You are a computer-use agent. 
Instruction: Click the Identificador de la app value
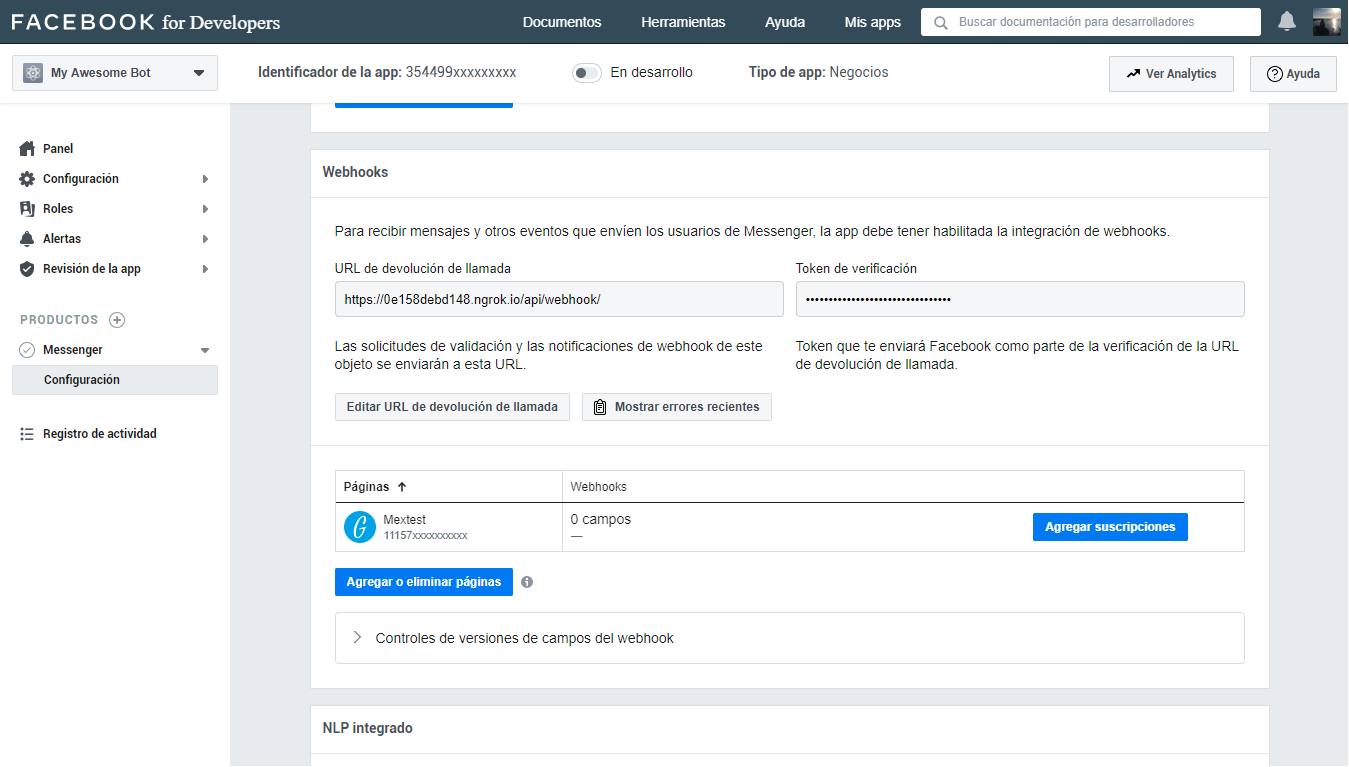tap(461, 72)
